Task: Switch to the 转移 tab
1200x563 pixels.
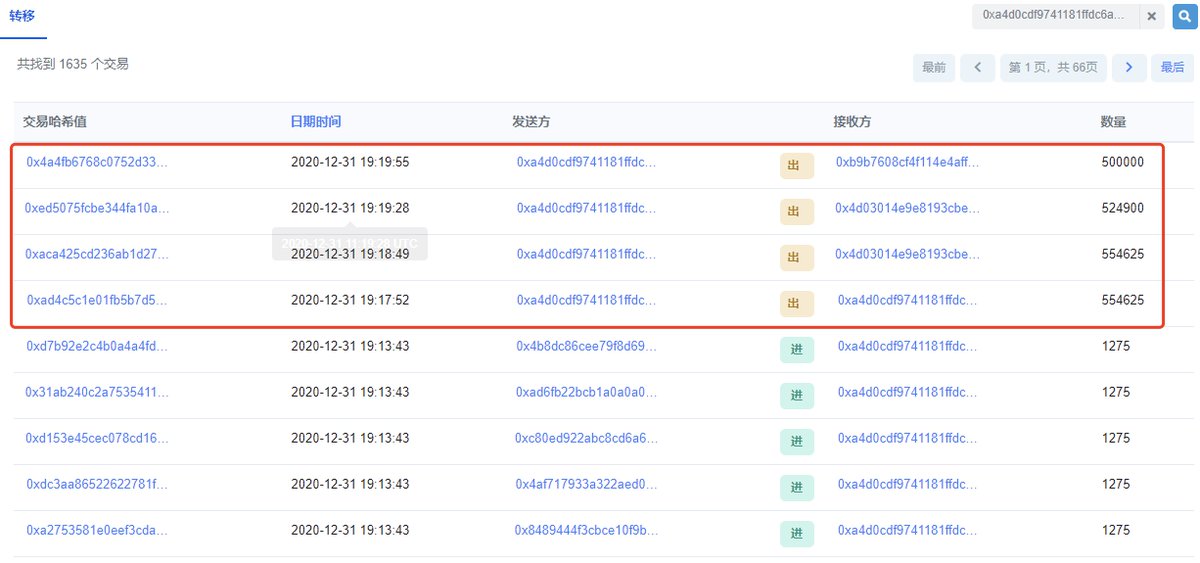Action: coord(24,17)
